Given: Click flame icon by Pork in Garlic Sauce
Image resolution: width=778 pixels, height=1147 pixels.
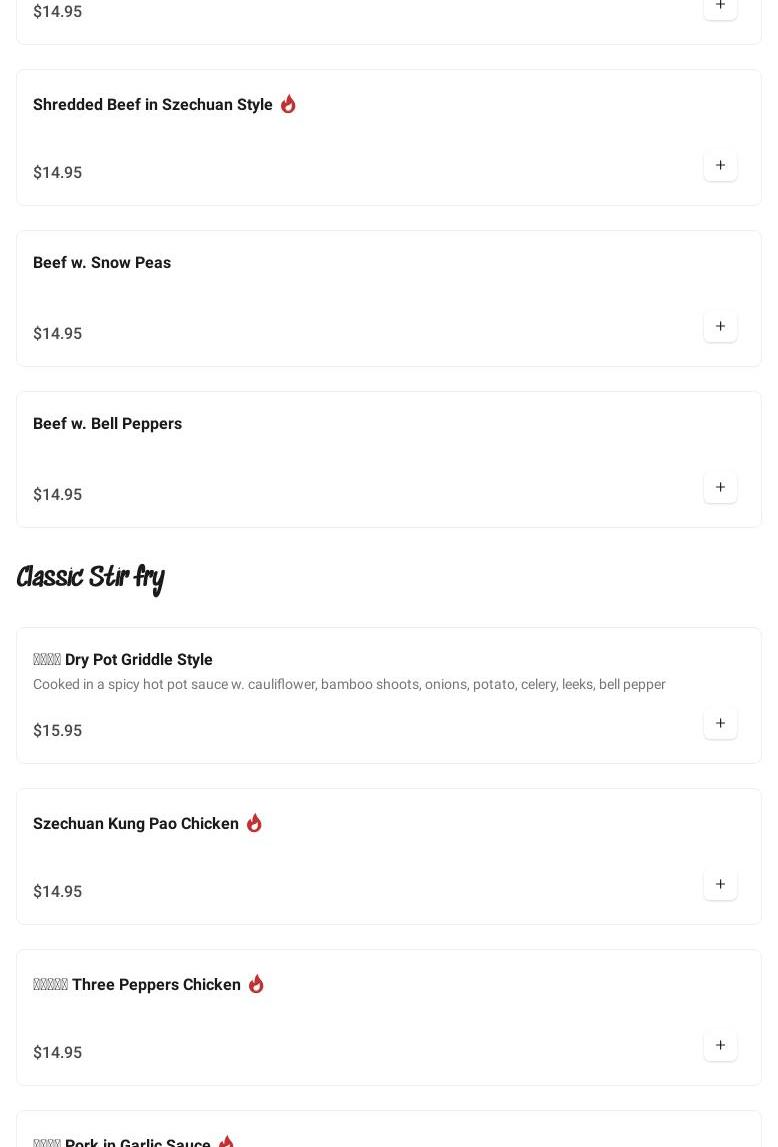Looking at the screenshot, I should (x=226, y=1141).
